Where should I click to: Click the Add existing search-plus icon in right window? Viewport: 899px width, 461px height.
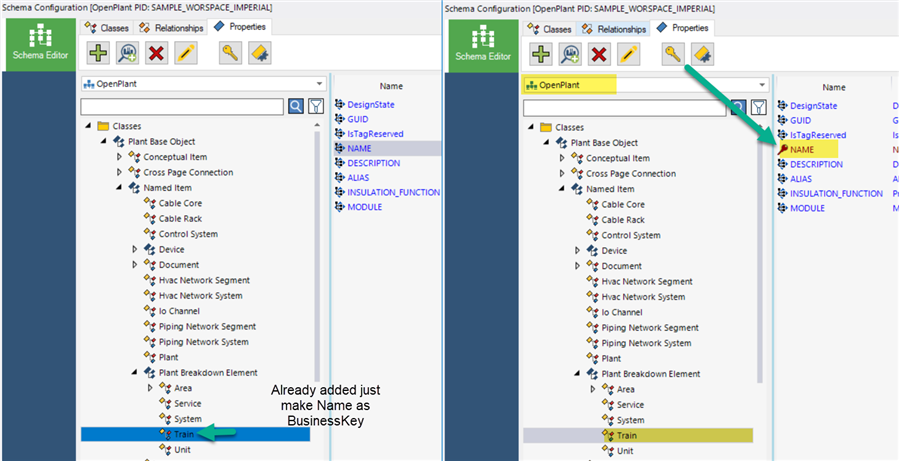tap(570, 54)
